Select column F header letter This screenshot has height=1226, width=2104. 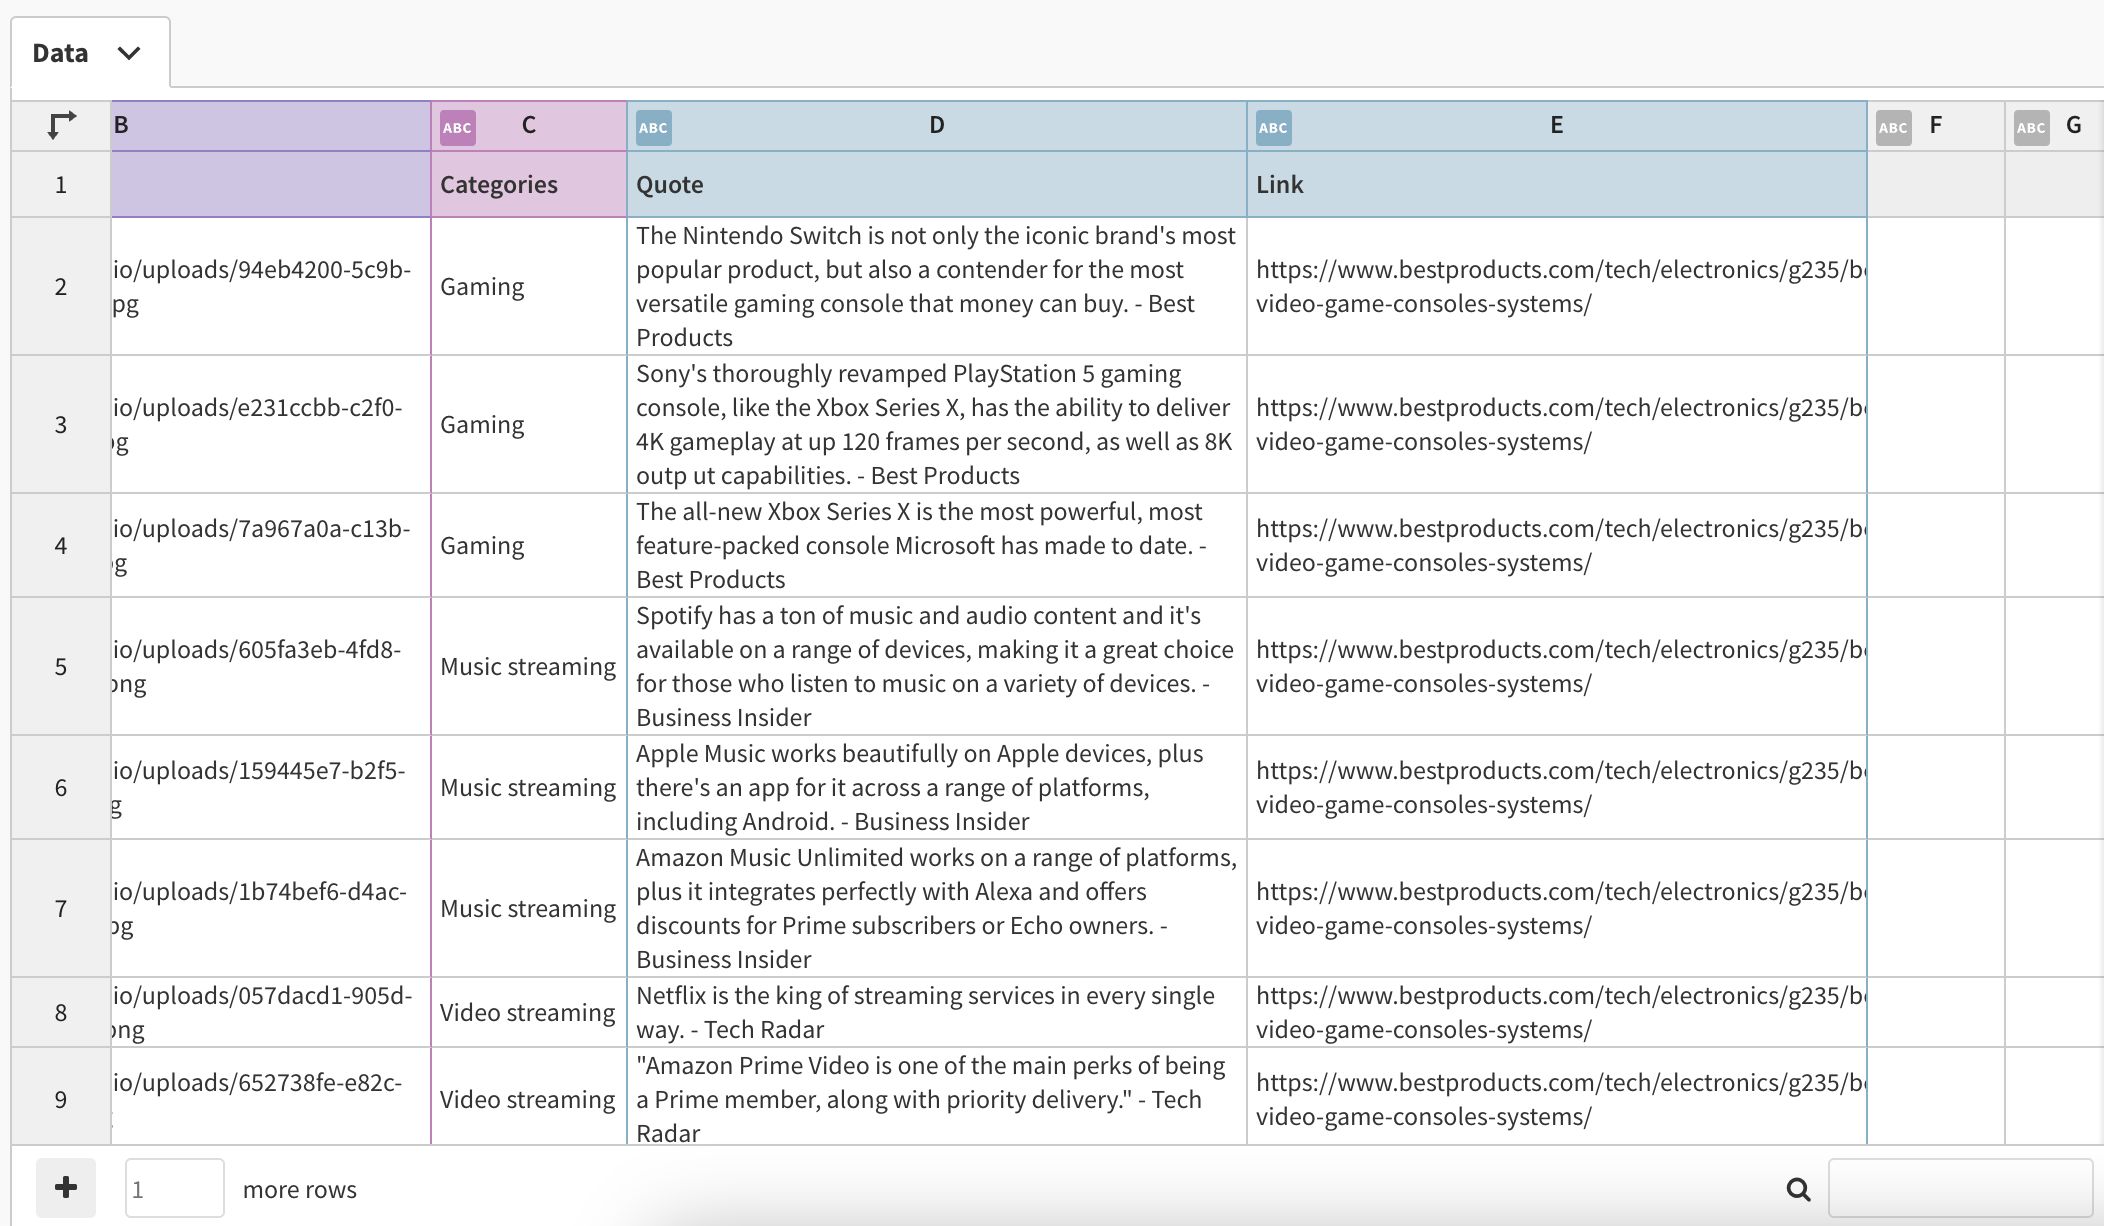coord(1936,125)
